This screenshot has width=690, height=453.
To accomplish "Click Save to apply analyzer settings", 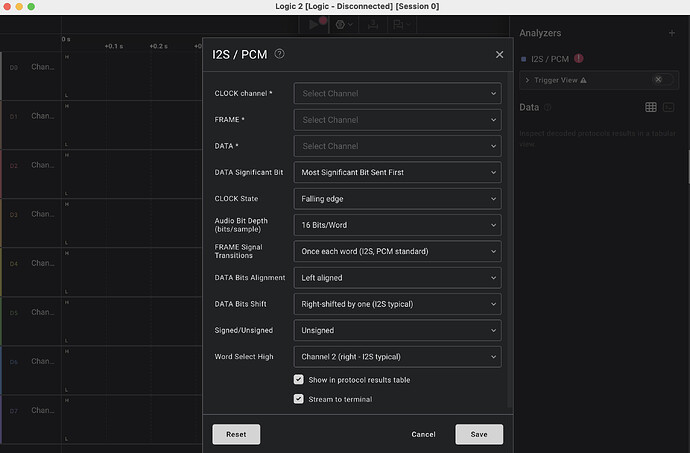I will [x=479, y=434].
